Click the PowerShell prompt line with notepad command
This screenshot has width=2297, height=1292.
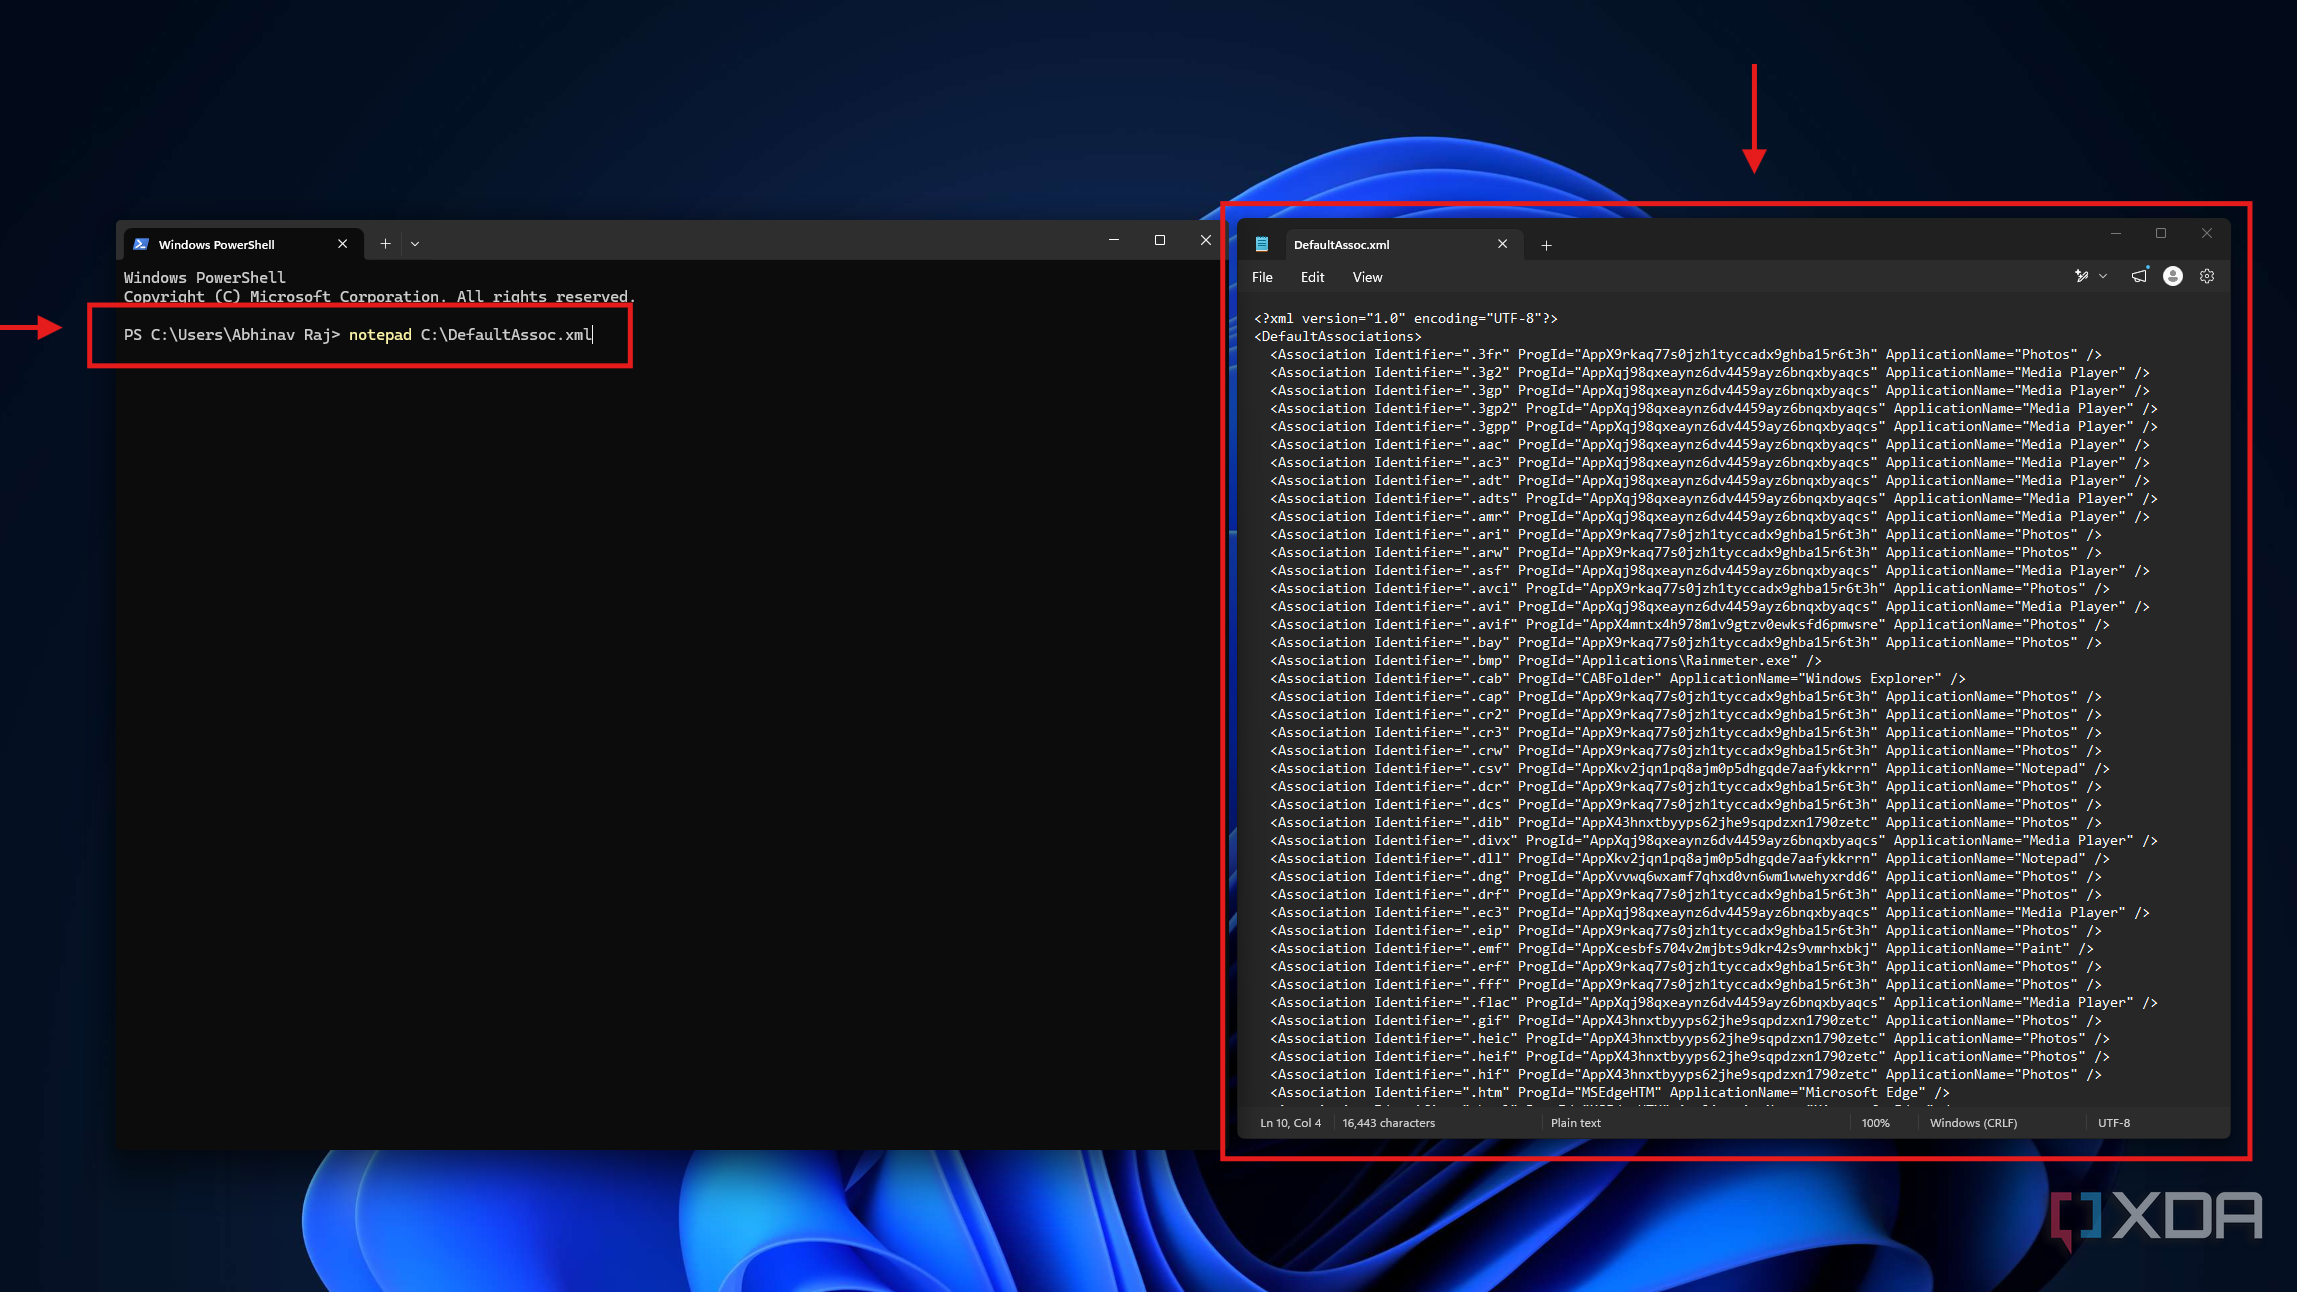358,335
